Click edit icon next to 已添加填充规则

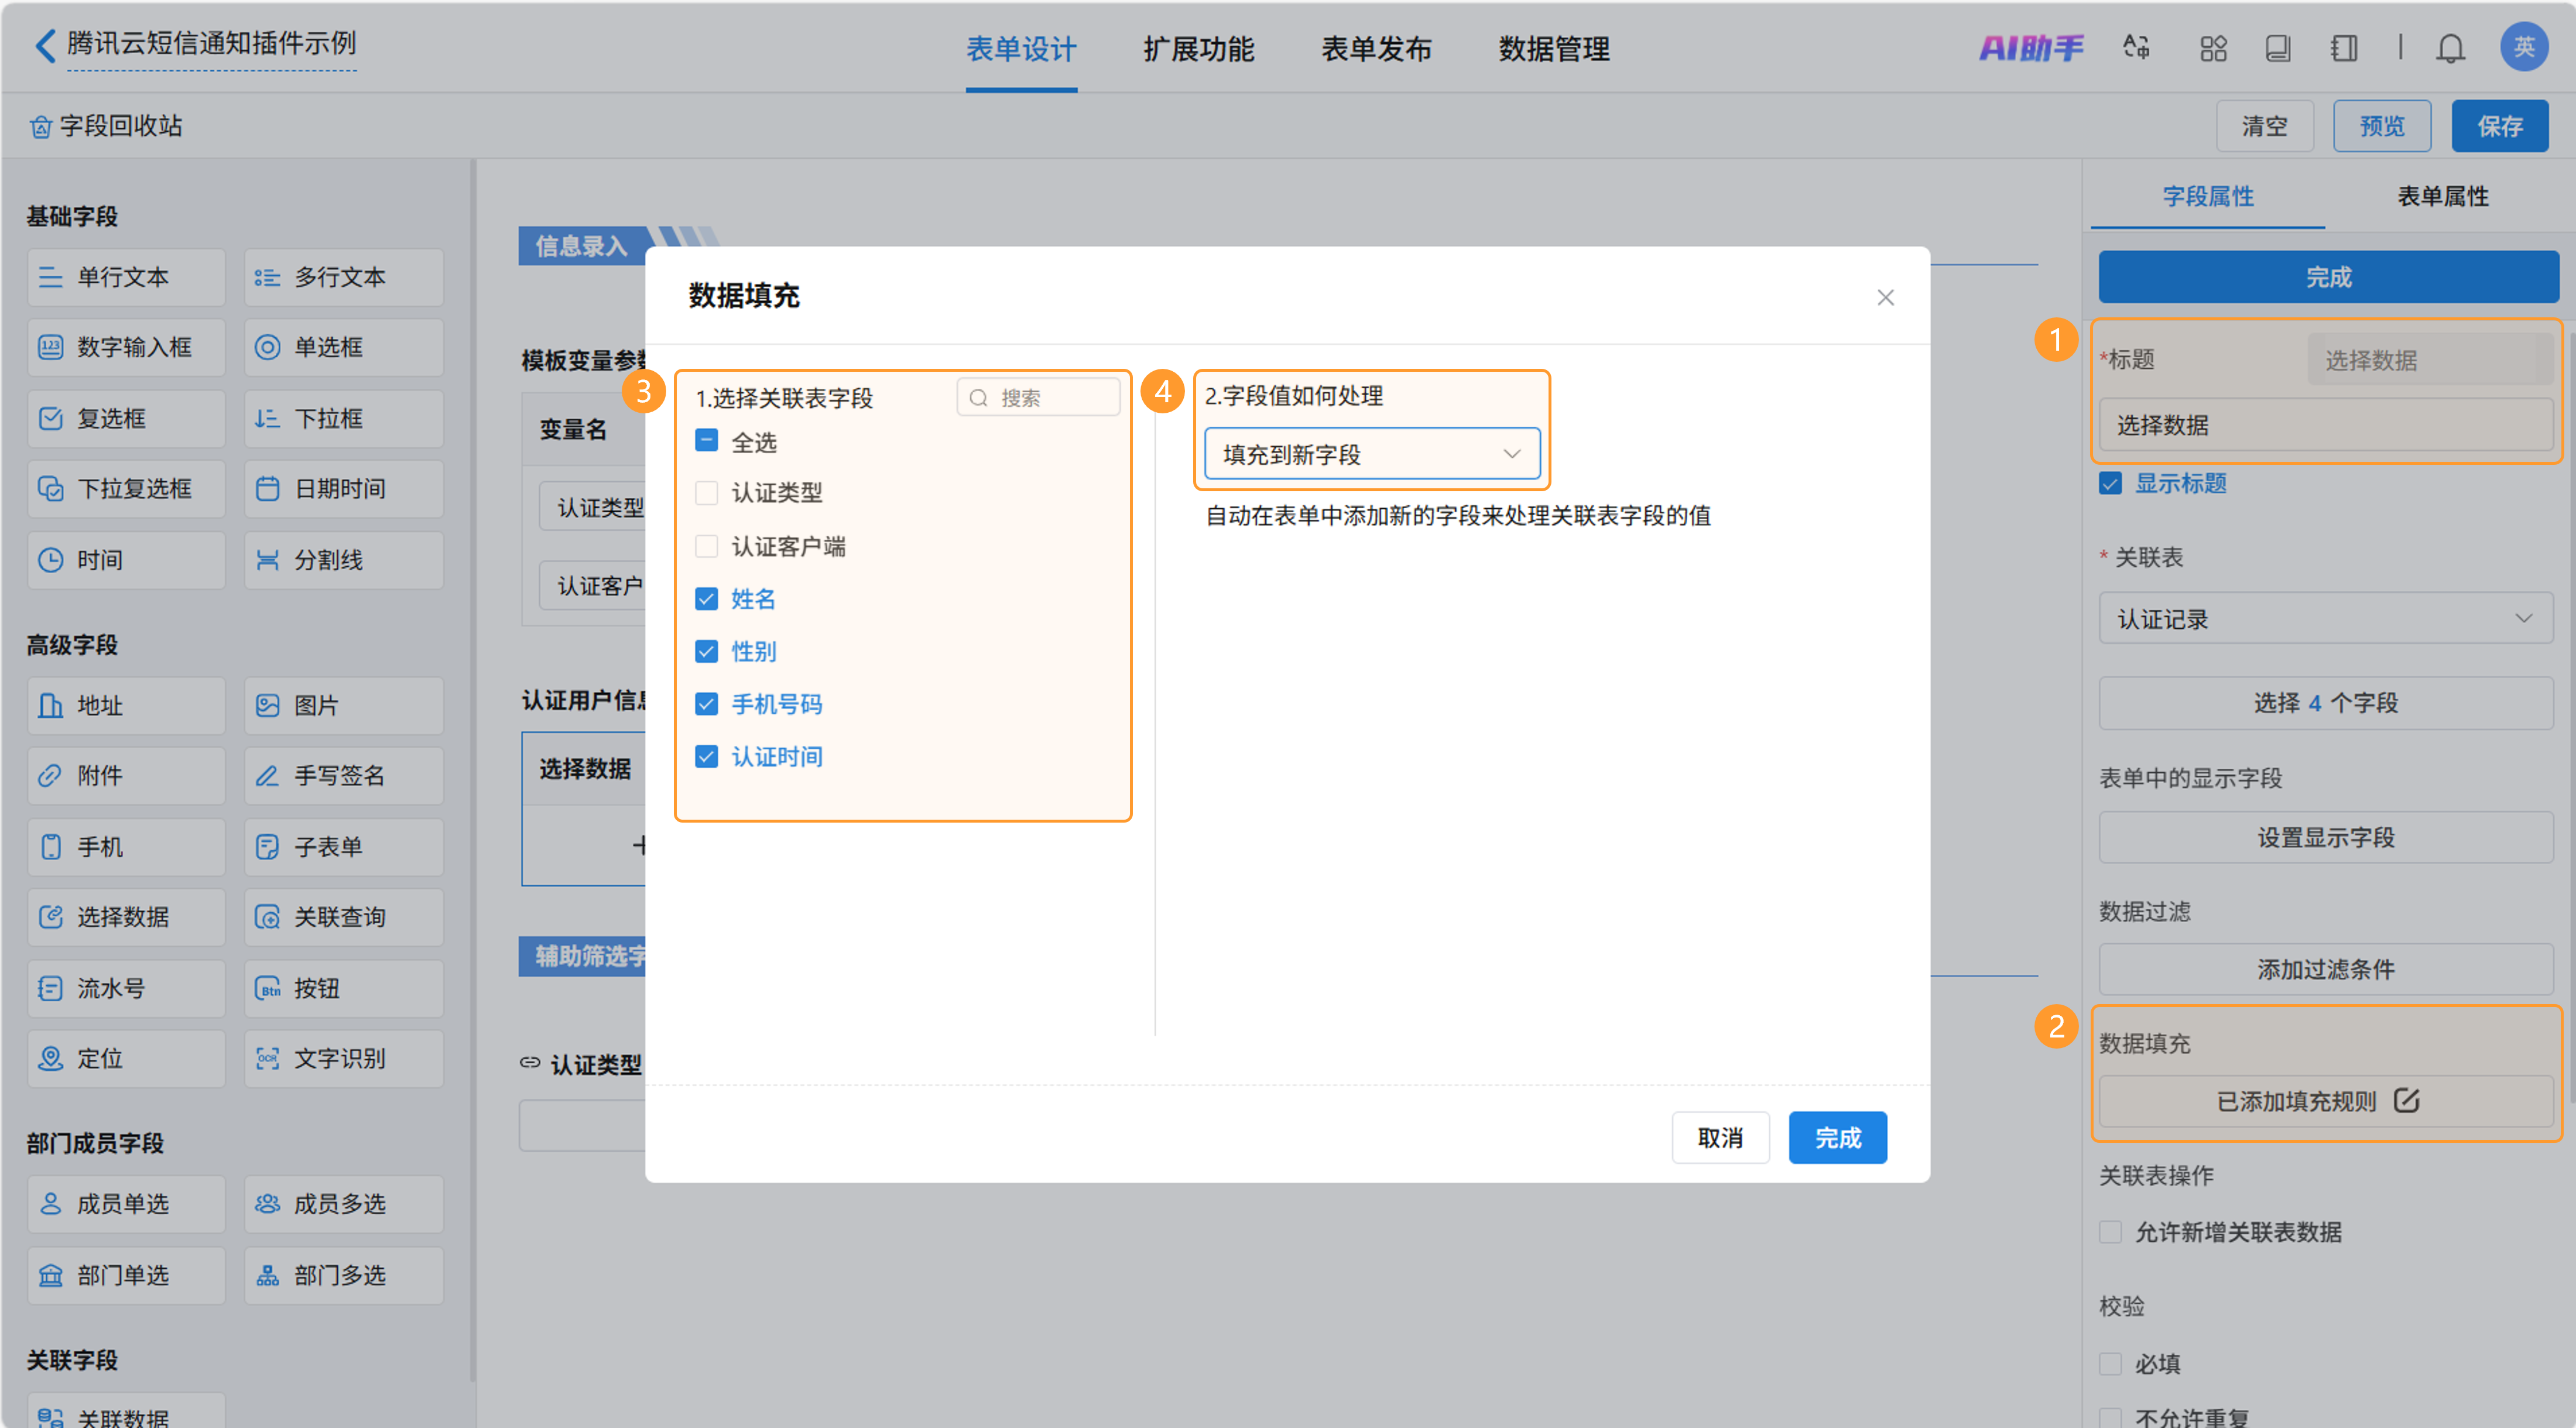point(2406,1101)
